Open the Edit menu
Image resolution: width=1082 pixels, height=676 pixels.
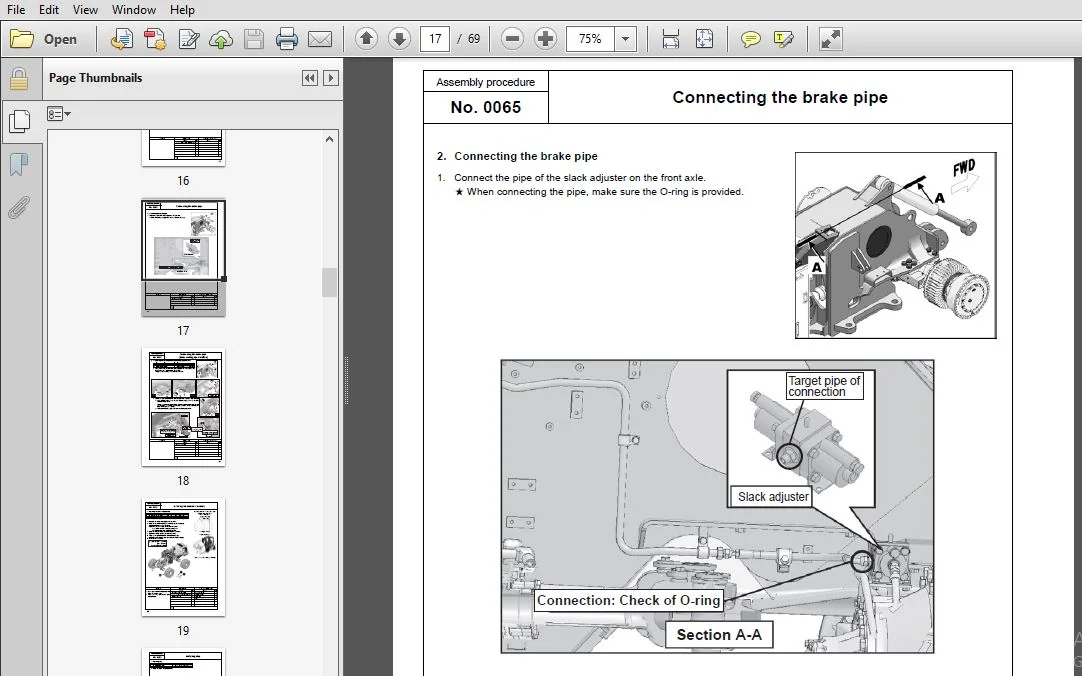point(48,10)
